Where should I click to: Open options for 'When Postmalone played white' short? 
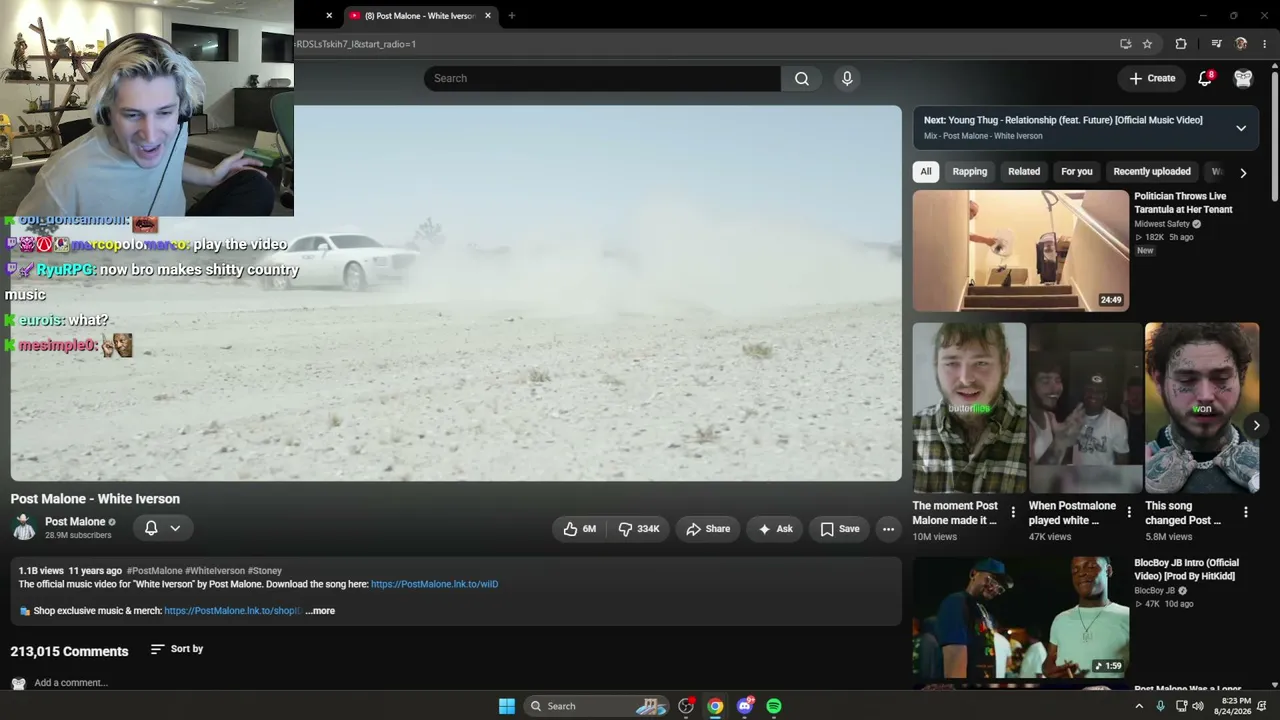point(1129,512)
